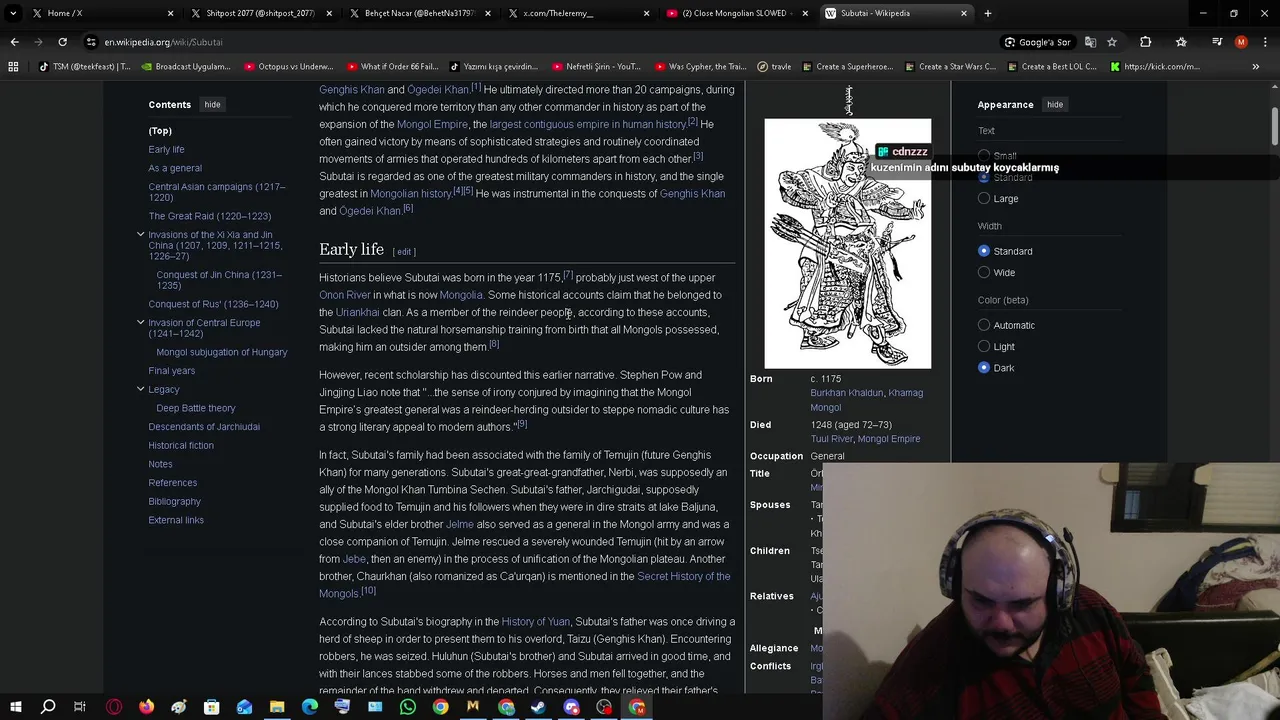Screen dimensions: 1280x720
Task: Switch to Behçet Nacar tab
Action: click(418, 13)
